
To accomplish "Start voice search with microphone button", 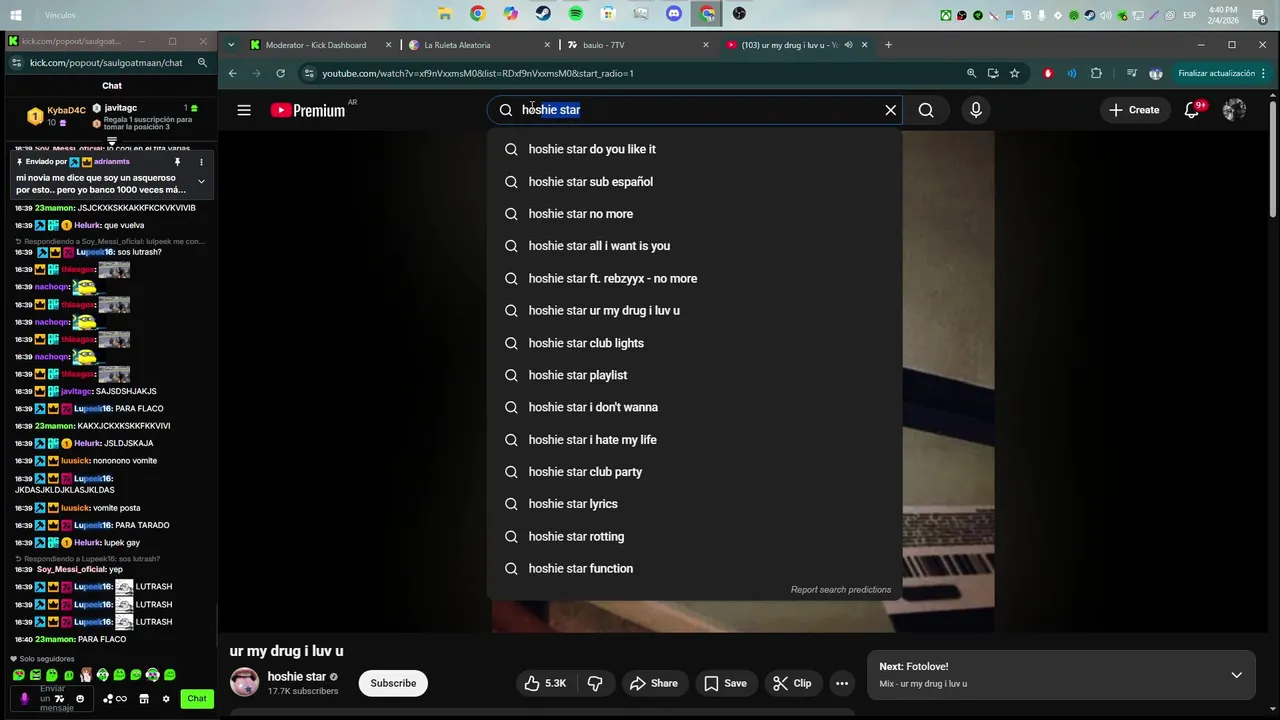I will (x=976, y=110).
